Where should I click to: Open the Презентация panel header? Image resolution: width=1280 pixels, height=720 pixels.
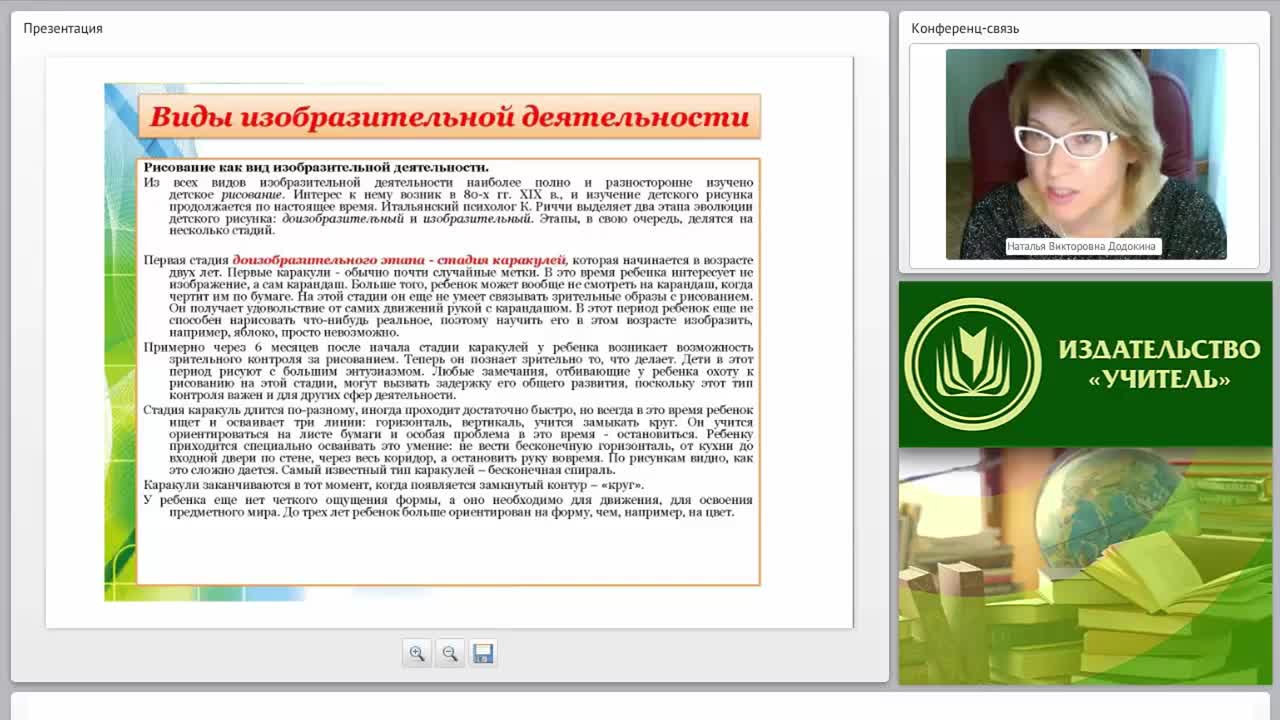(63, 28)
